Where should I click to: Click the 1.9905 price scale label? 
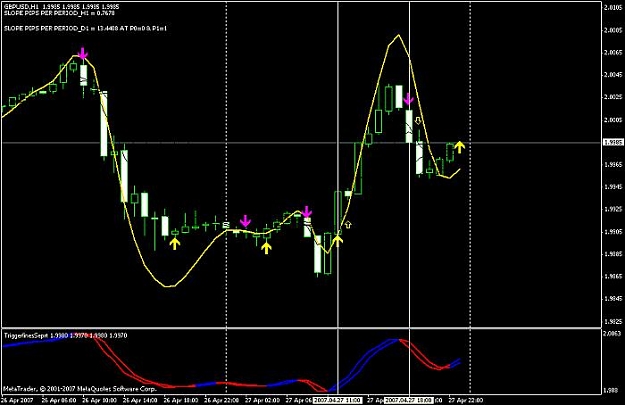613,232
